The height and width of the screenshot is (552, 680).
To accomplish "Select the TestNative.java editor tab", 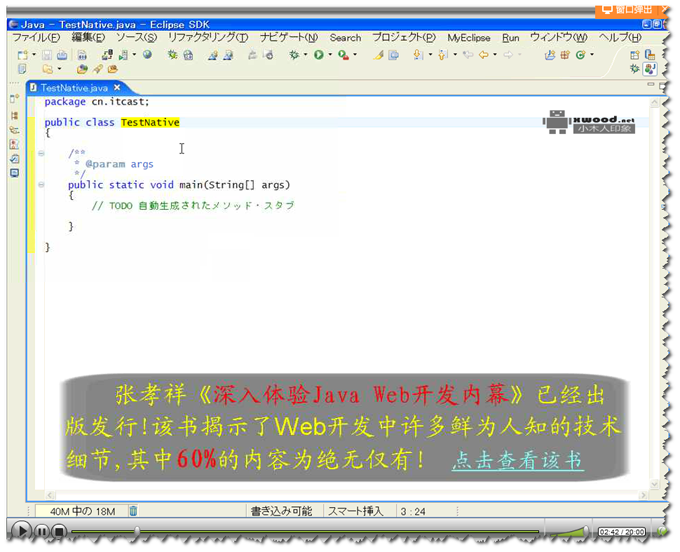I will (x=74, y=88).
